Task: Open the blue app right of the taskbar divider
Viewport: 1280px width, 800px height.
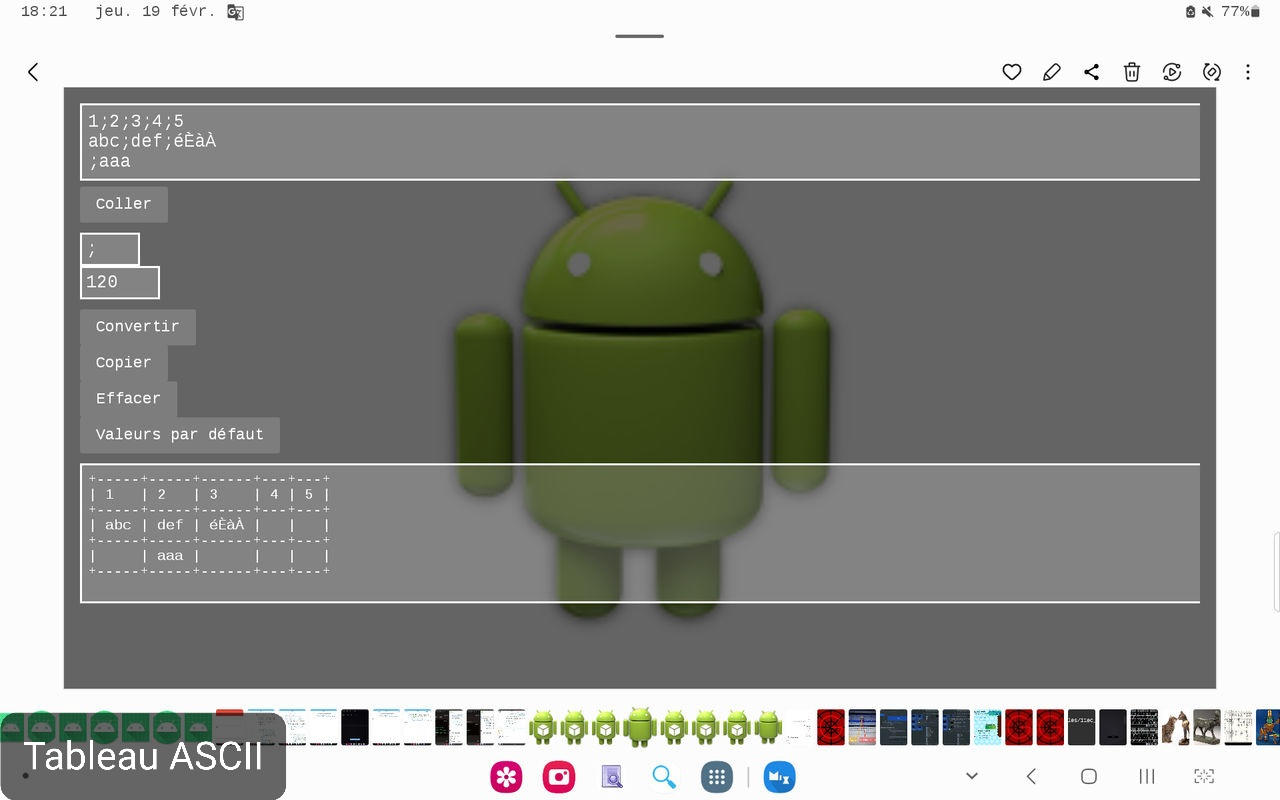Action: [x=779, y=777]
